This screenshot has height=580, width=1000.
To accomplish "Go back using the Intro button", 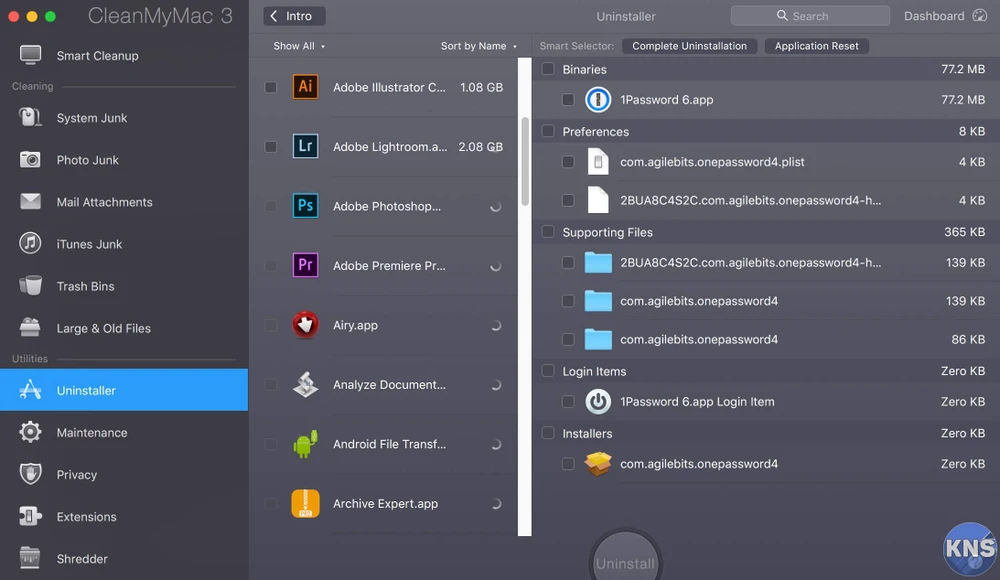I will (295, 16).
